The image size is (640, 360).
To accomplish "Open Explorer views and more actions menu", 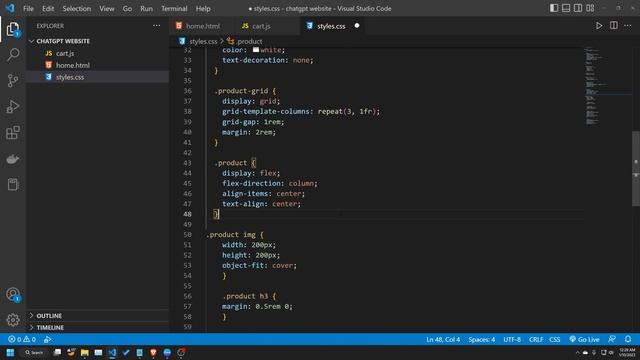I will tap(156, 26).
